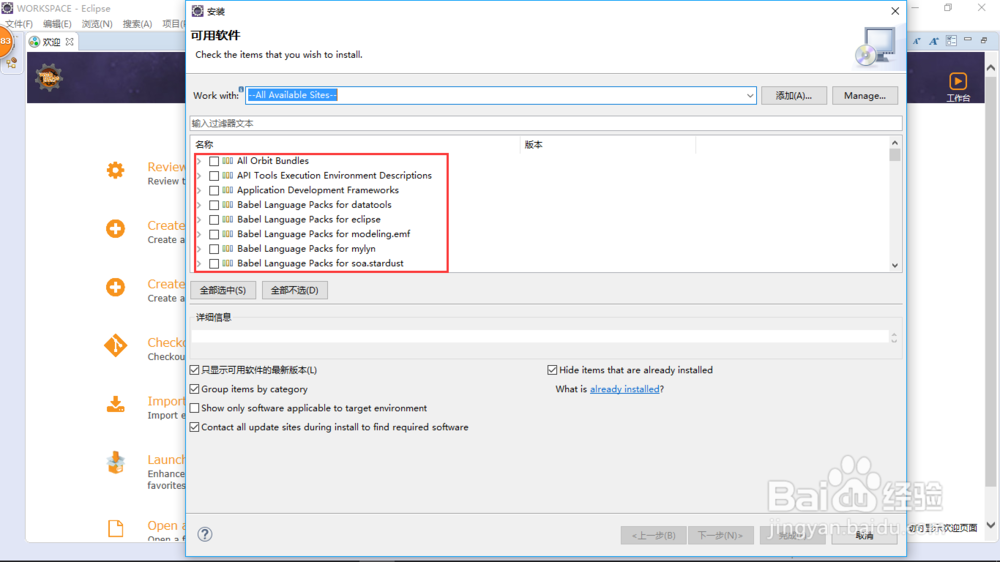The height and width of the screenshot is (562, 1000).
Task: Open the 浏览(N) menu in Eclipse
Action: pyautogui.click(x=96, y=24)
